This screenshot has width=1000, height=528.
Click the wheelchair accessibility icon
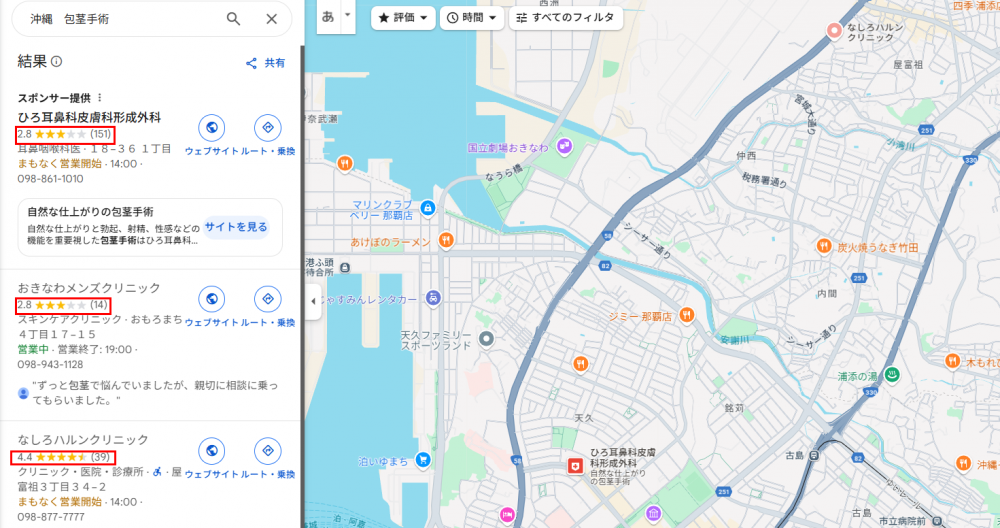[x=157, y=472]
